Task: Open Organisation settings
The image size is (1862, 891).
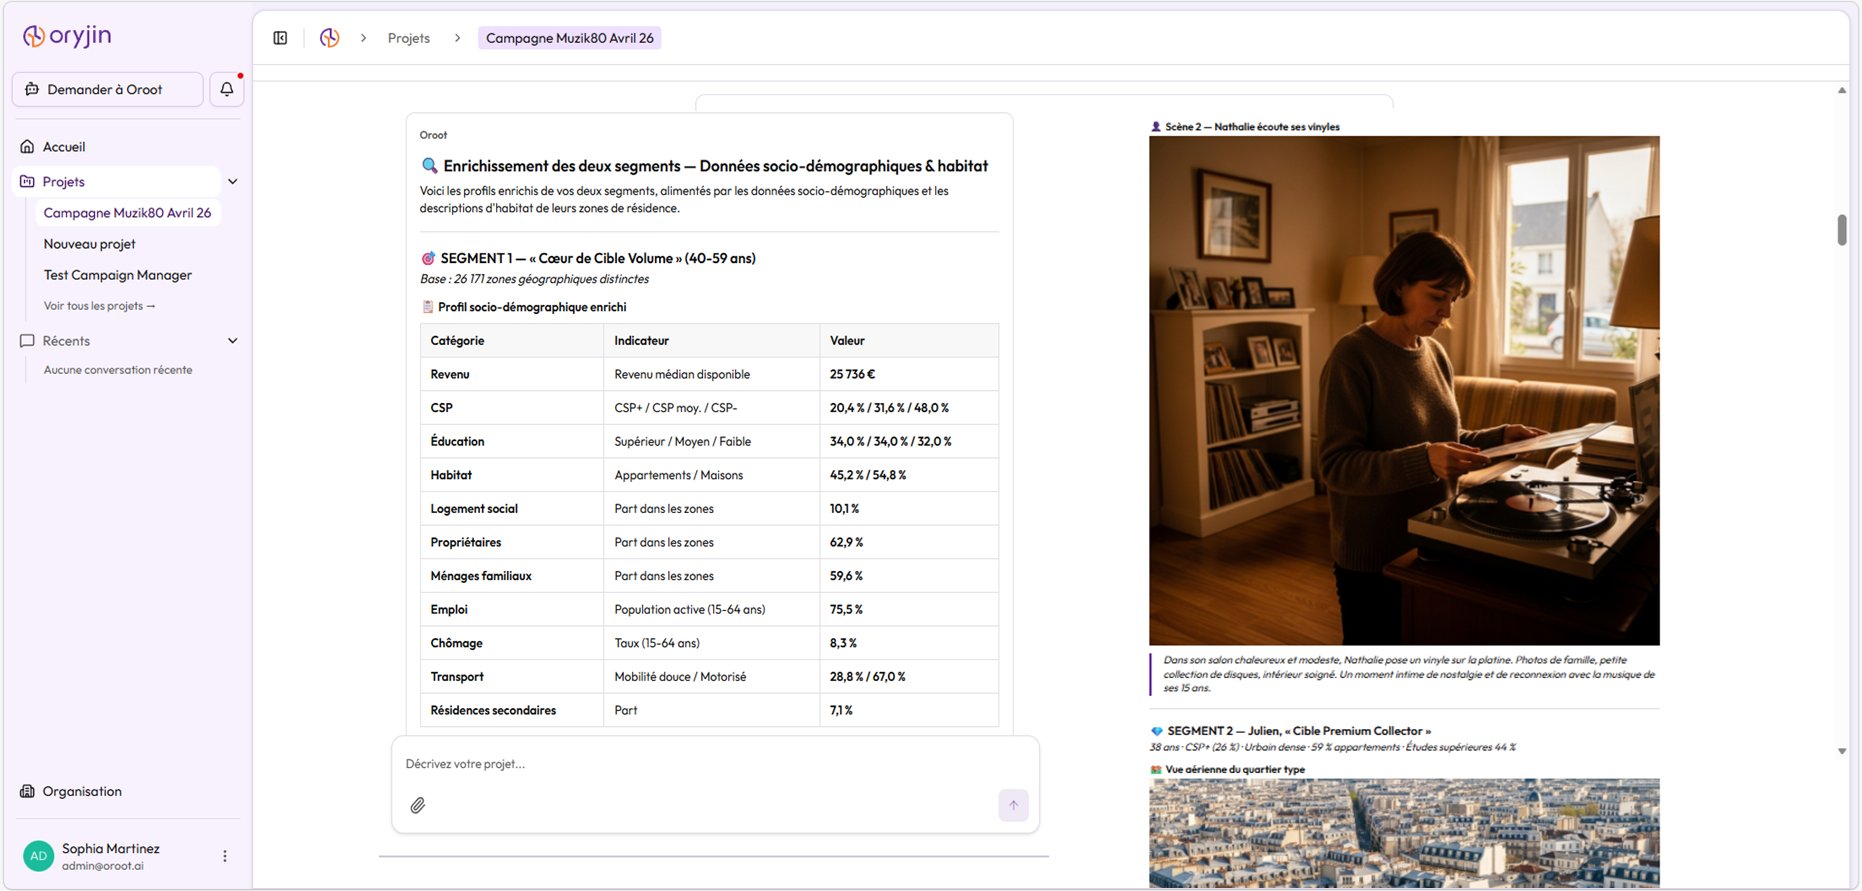Action: coord(82,791)
